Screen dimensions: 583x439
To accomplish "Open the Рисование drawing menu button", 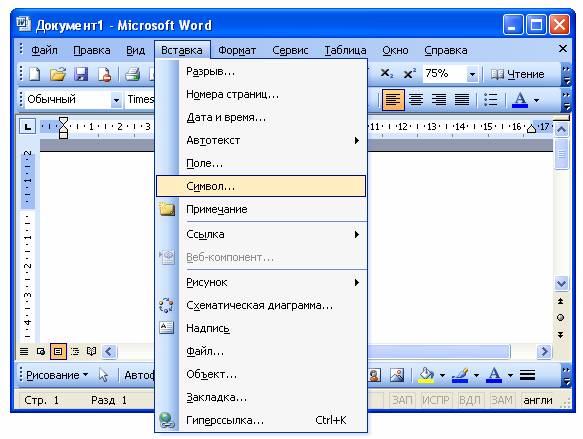I will [57, 375].
